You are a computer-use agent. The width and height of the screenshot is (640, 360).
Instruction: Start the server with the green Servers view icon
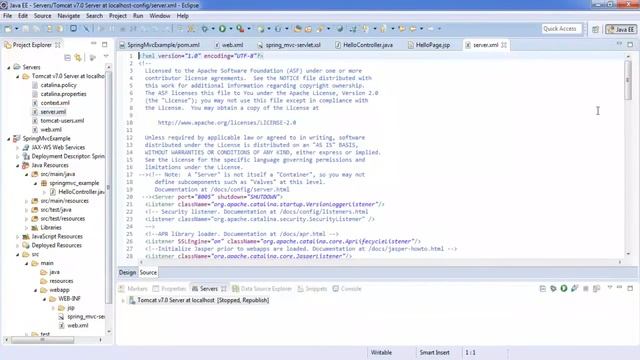tap(564, 288)
